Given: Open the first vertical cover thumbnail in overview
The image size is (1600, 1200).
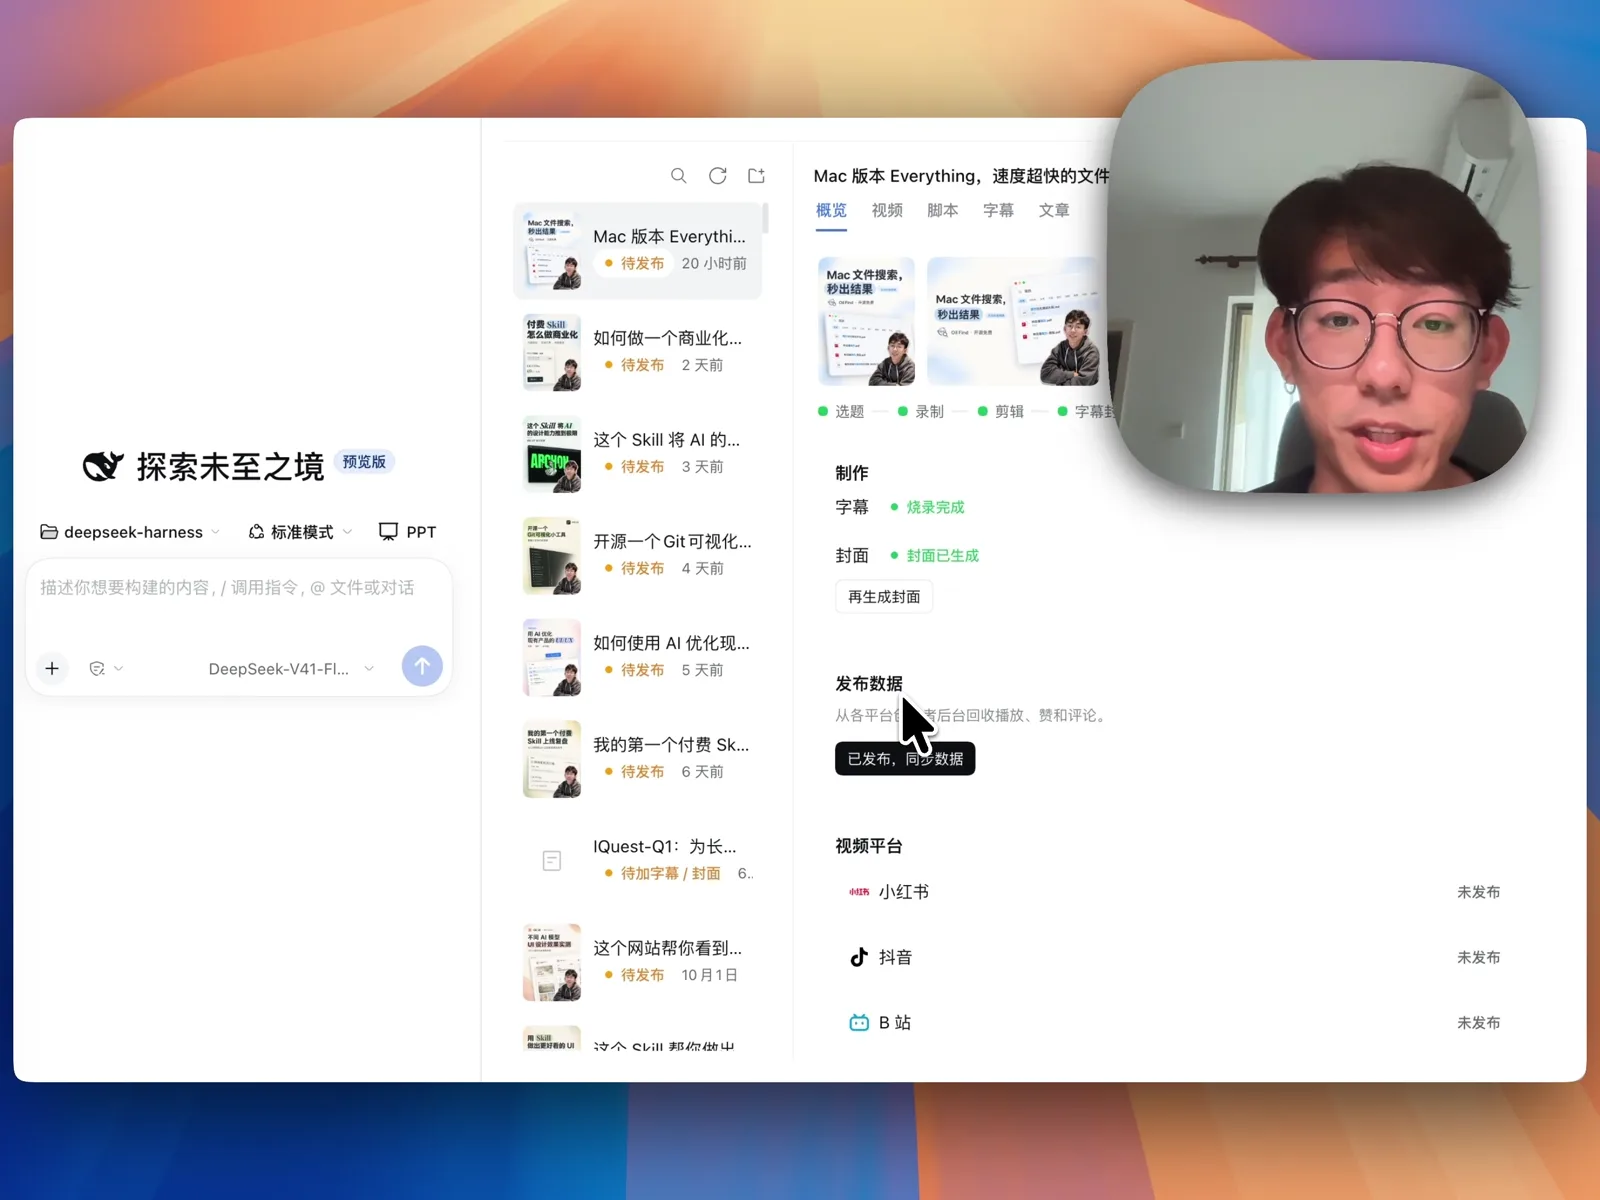Looking at the screenshot, I should coord(867,321).
